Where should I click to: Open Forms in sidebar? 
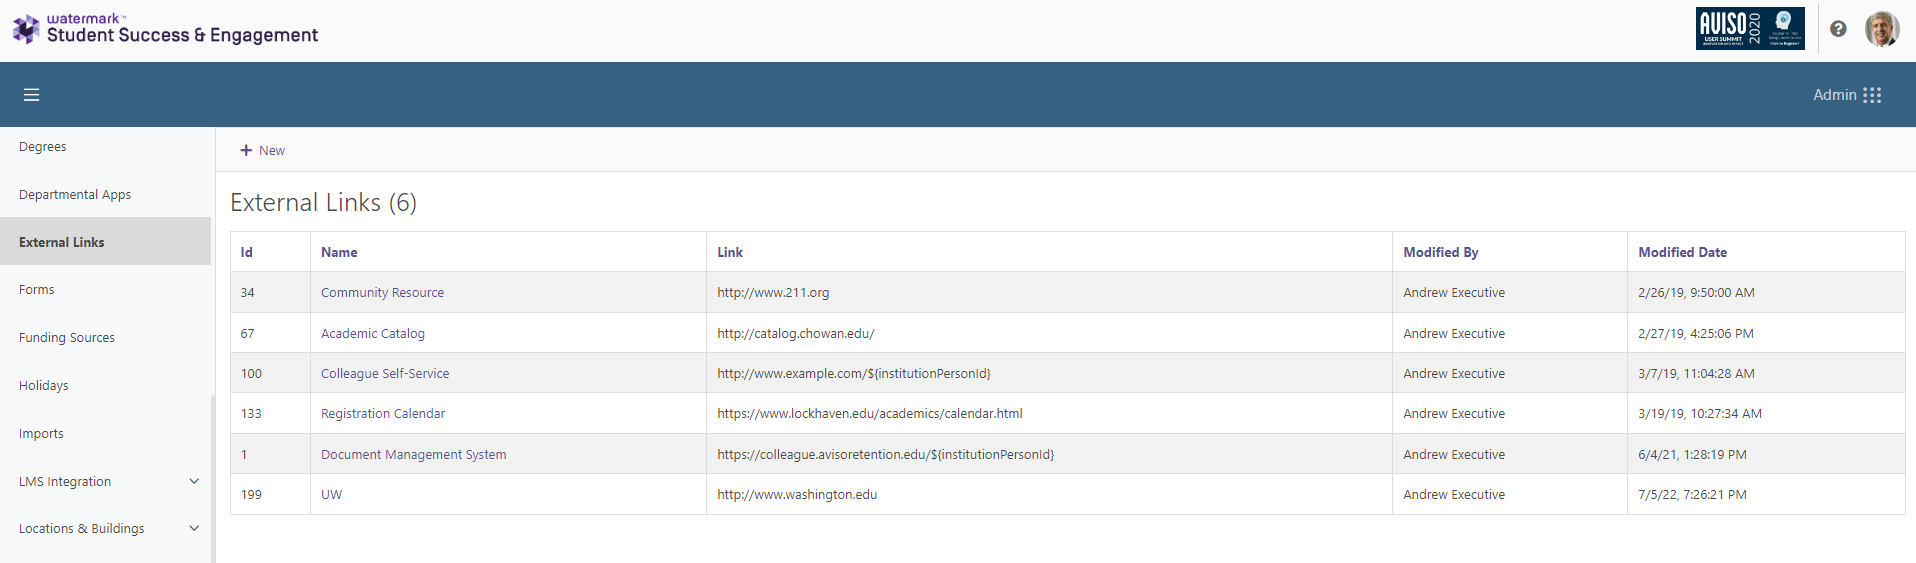[37, 290]
